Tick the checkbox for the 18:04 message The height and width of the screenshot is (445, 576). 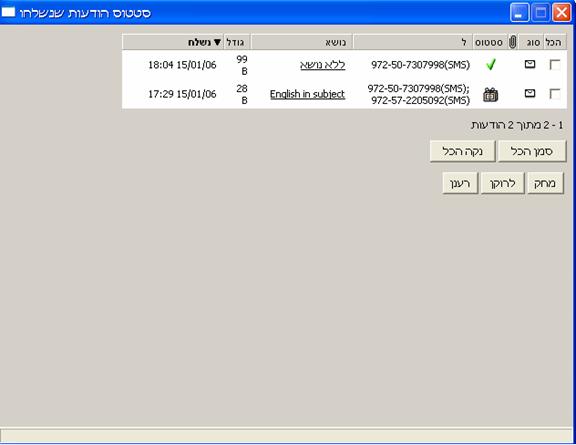coord(555,65)
